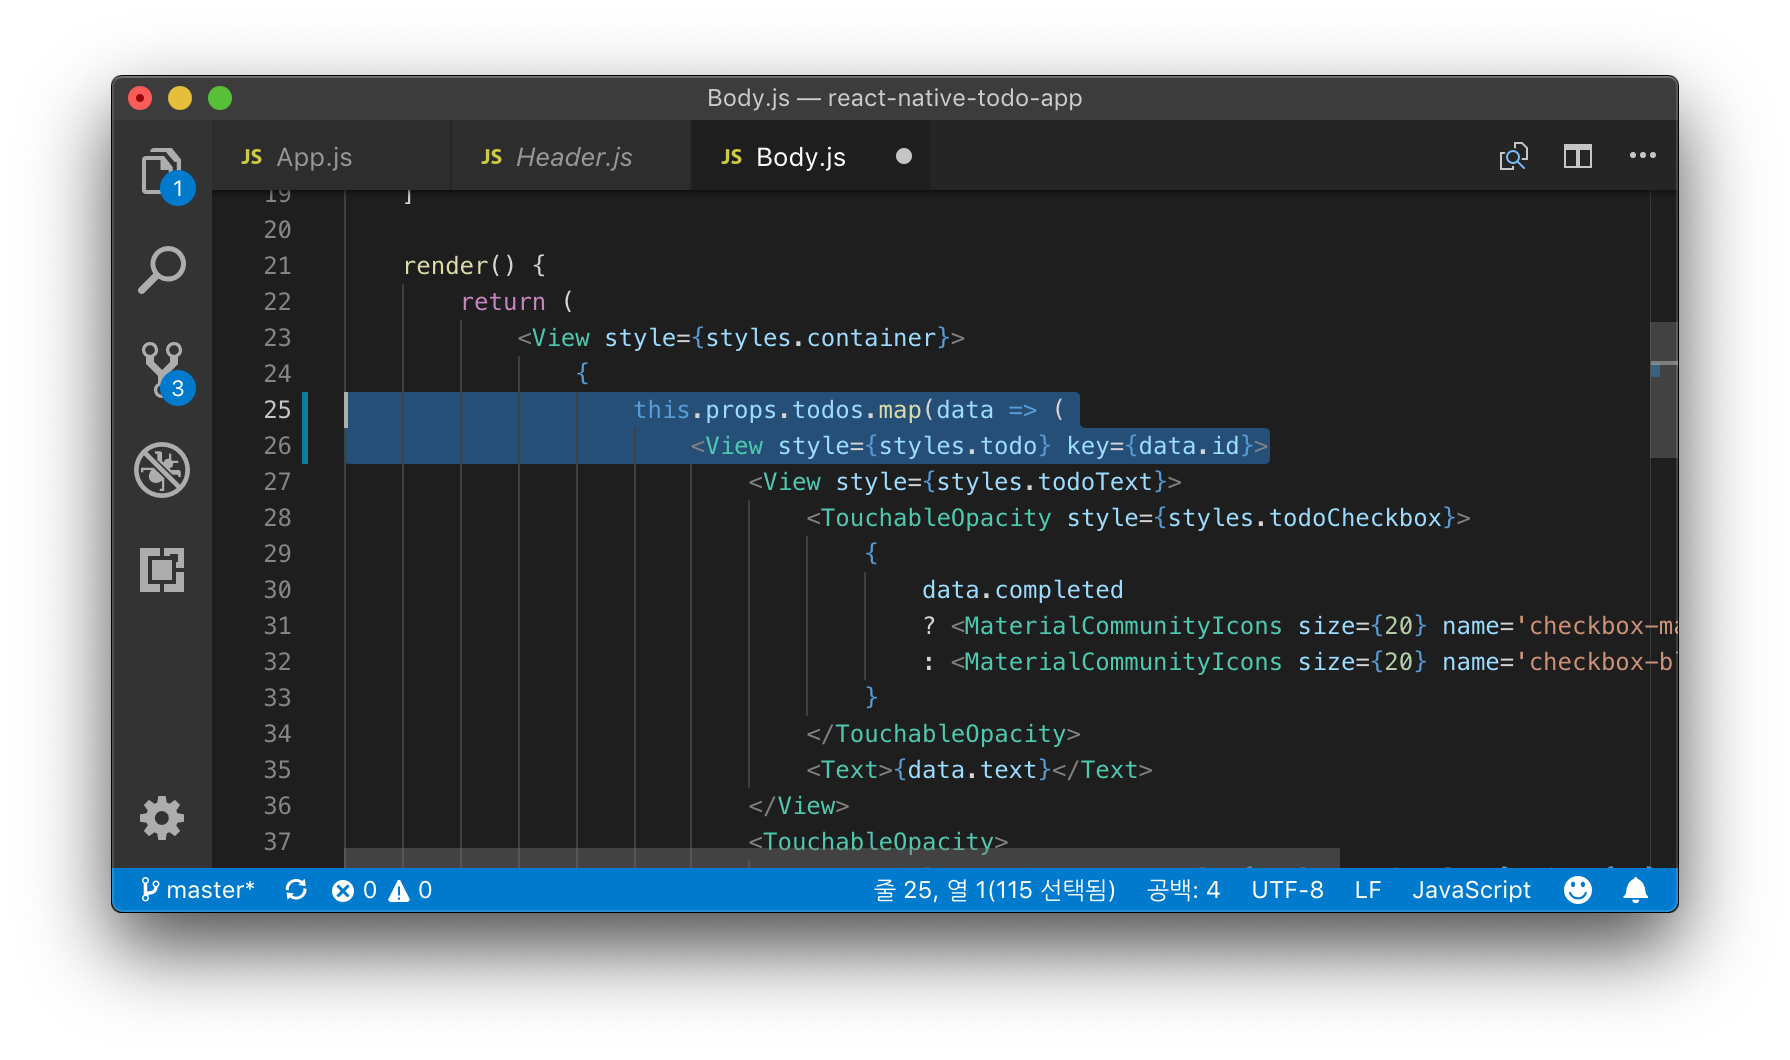Open the Explorer view in activity bar
This screenshot has height=1060, width=1790.
pos(162,172)
